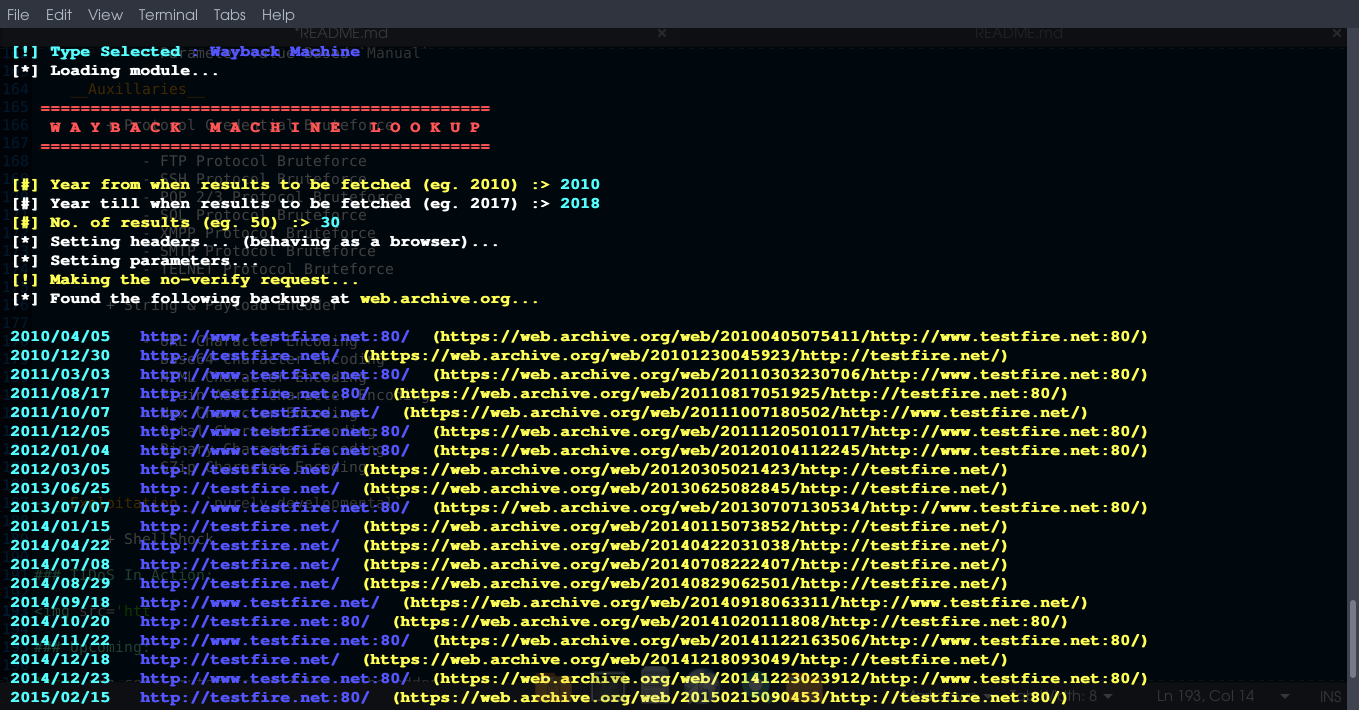The width and height of the screenshot is (1359, 710).
Task: Click the date 2013/06/25 in the results
Action: (60, 489)
